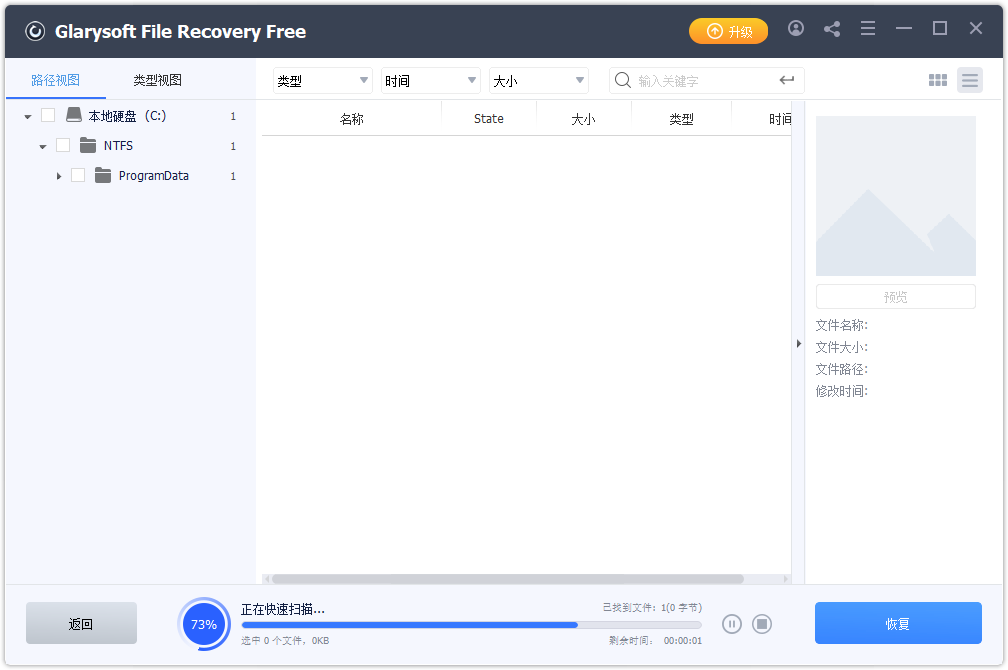
Task: Click the search magnifier icon
Action: coord(621,80)
